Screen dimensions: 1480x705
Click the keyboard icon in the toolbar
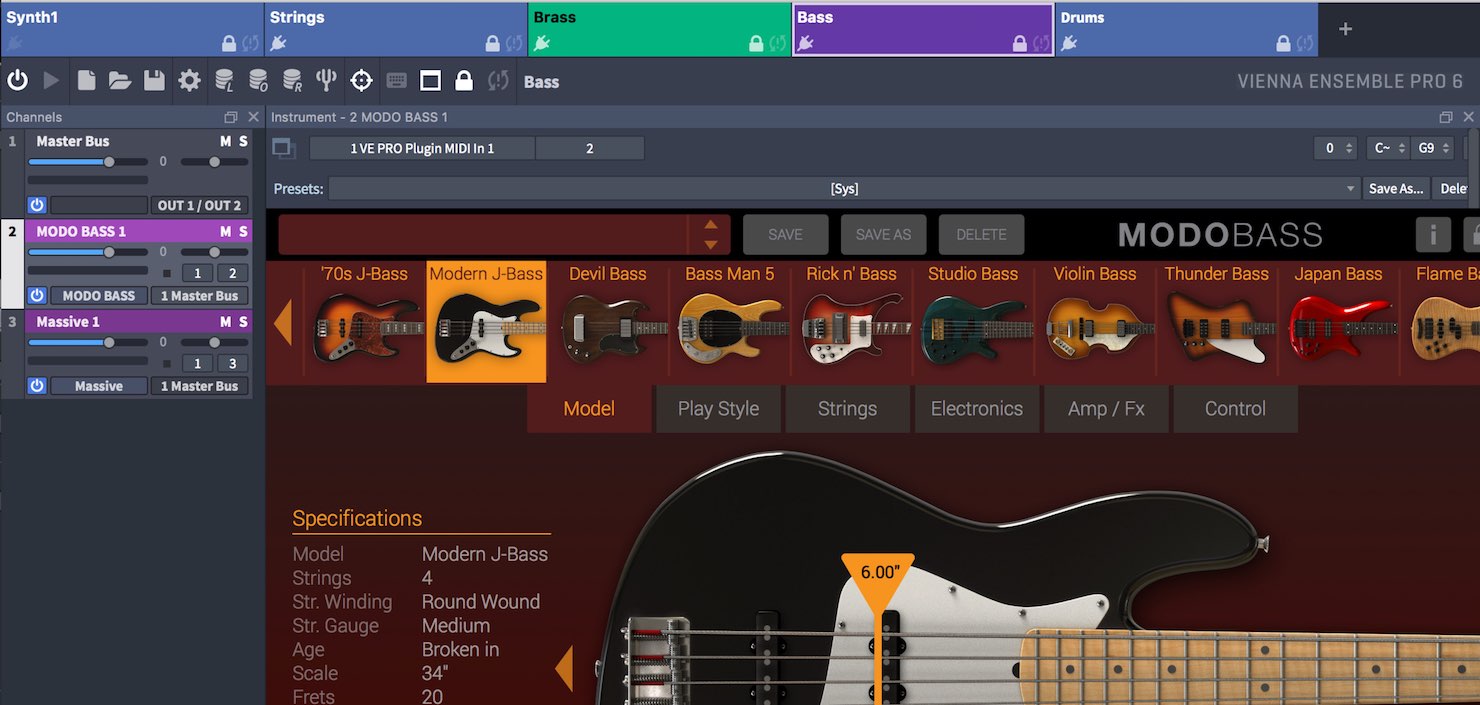click(396, 81)
